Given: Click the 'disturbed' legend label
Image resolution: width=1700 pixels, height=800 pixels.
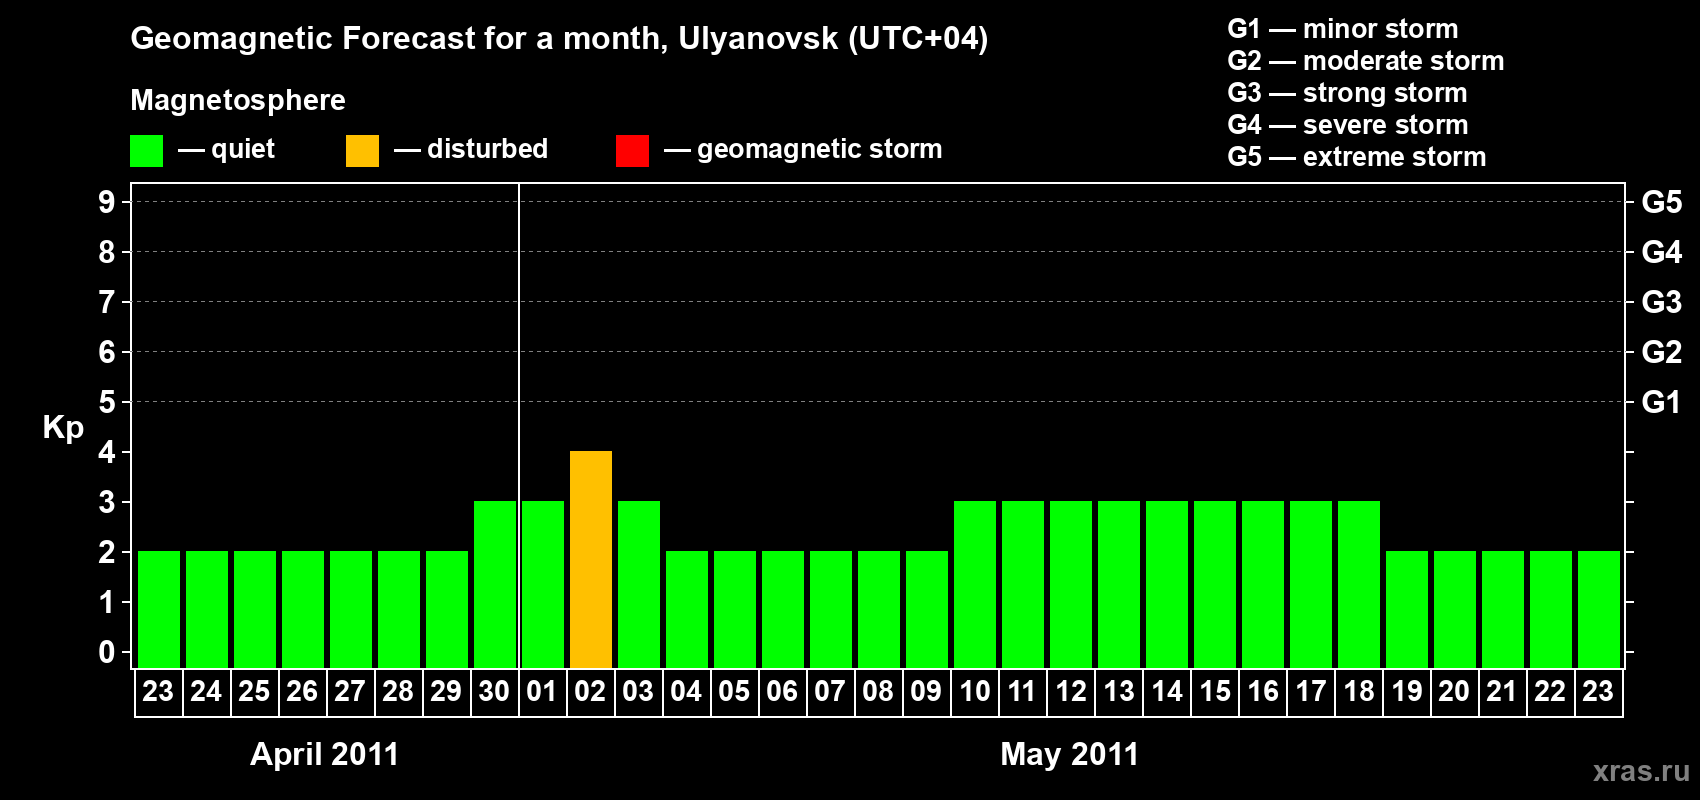Looking at the screenshot, I should (x=487, y=149).
